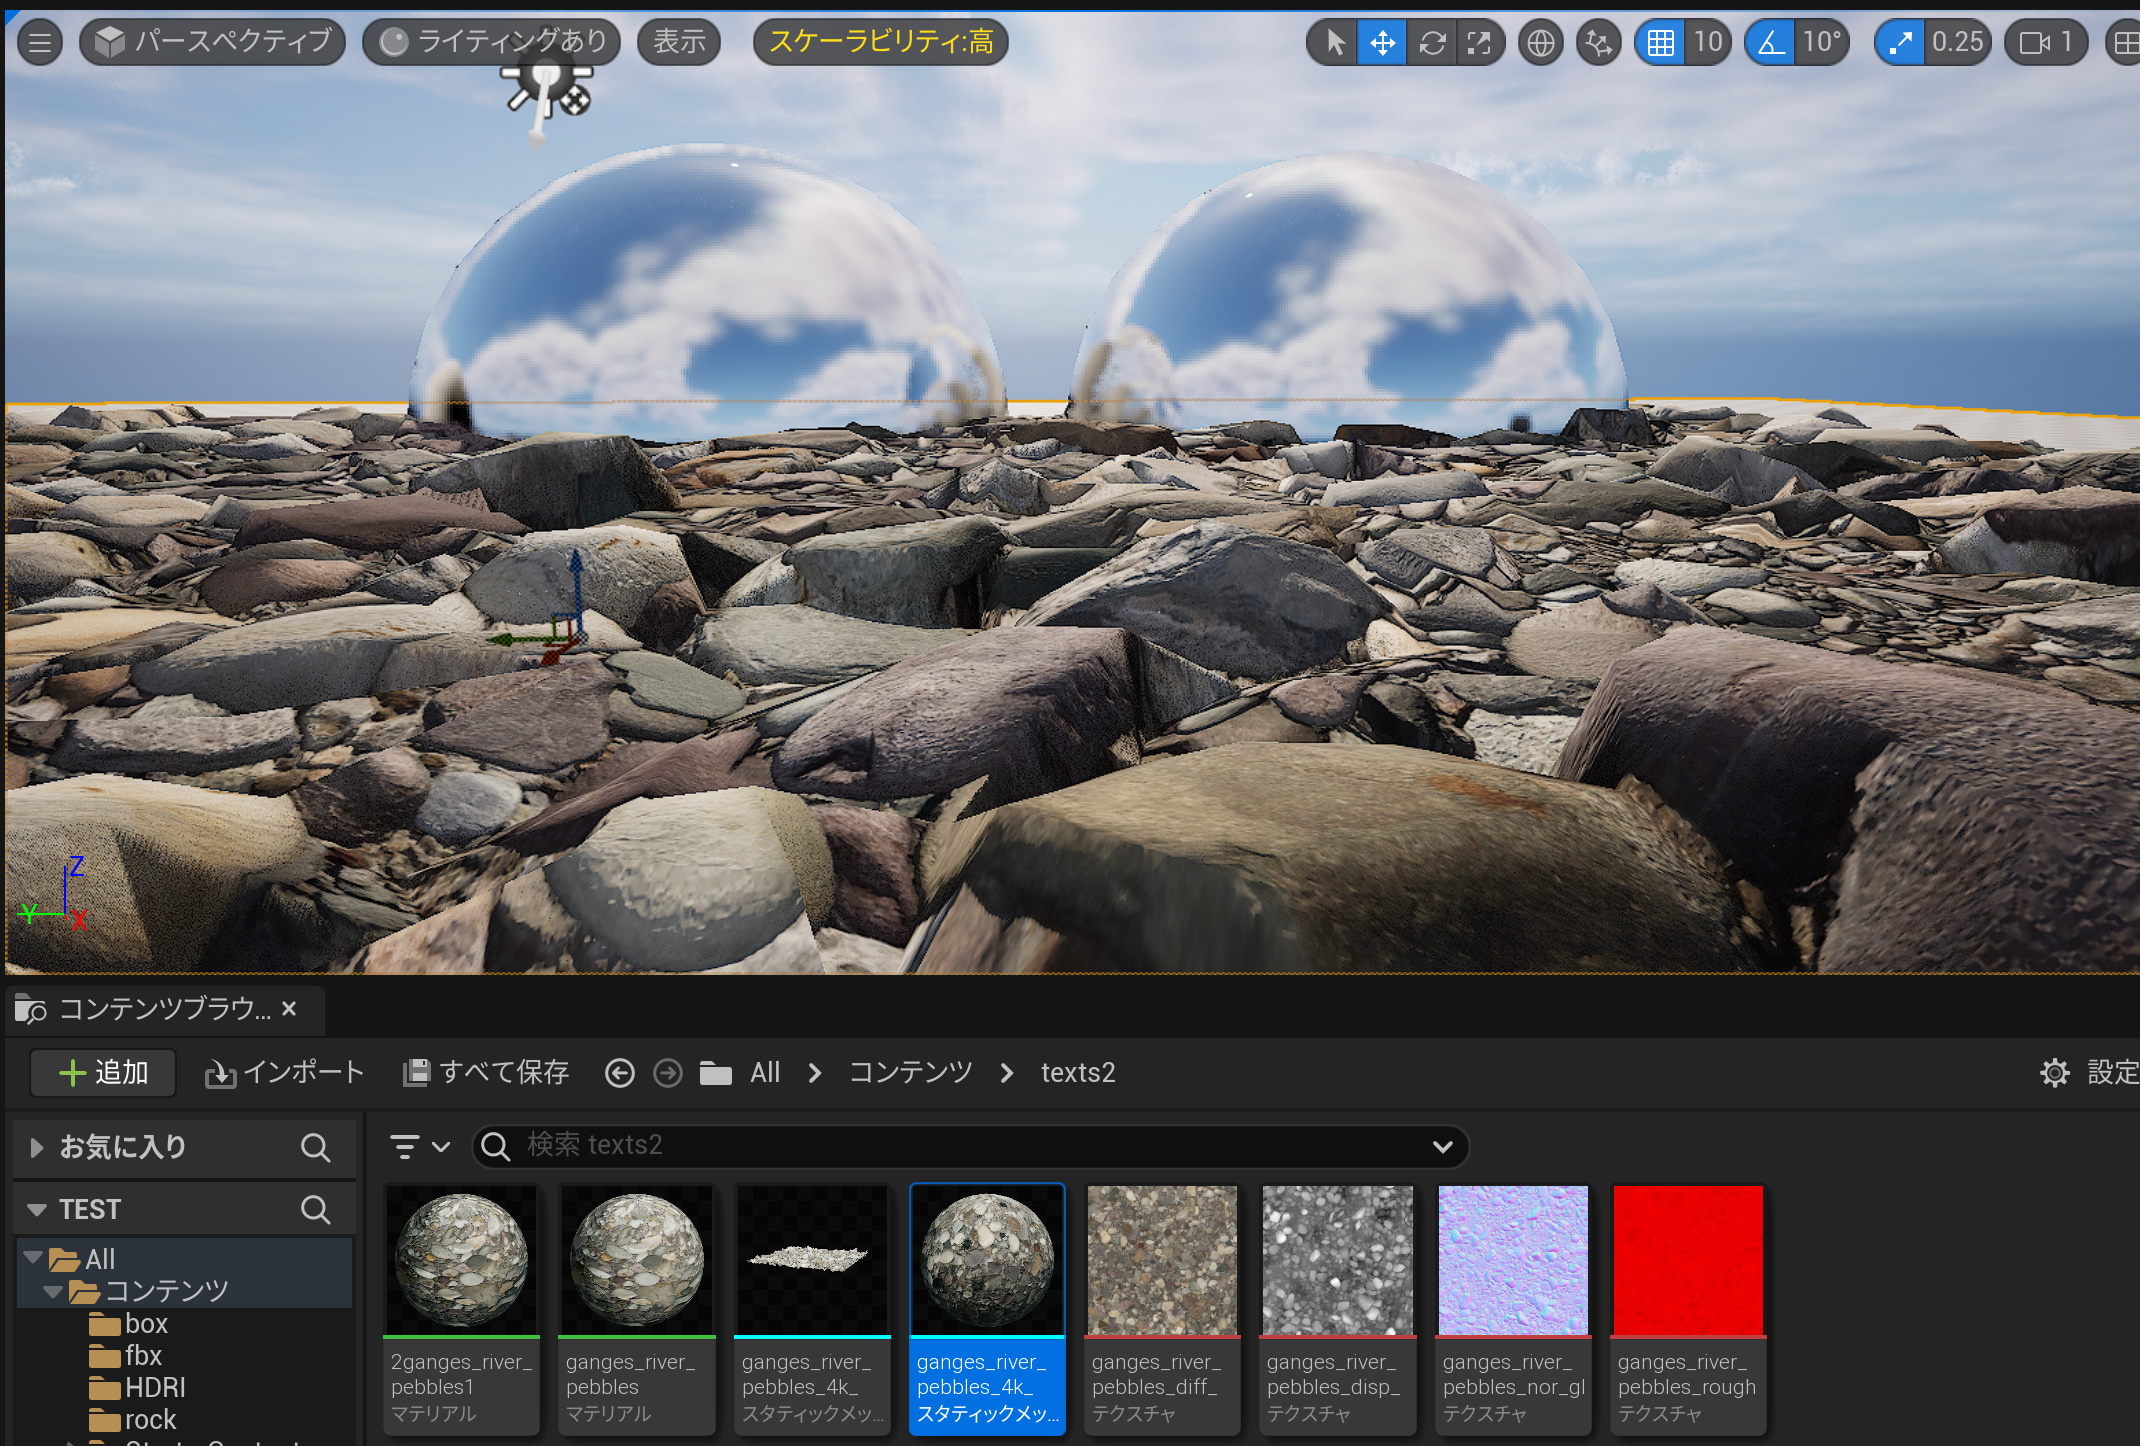The height and width of the screenshot is (1446, 2140).
Task: Open the content browser filter dropdown
Action: pyautogui.click(x=419, y=1146)
